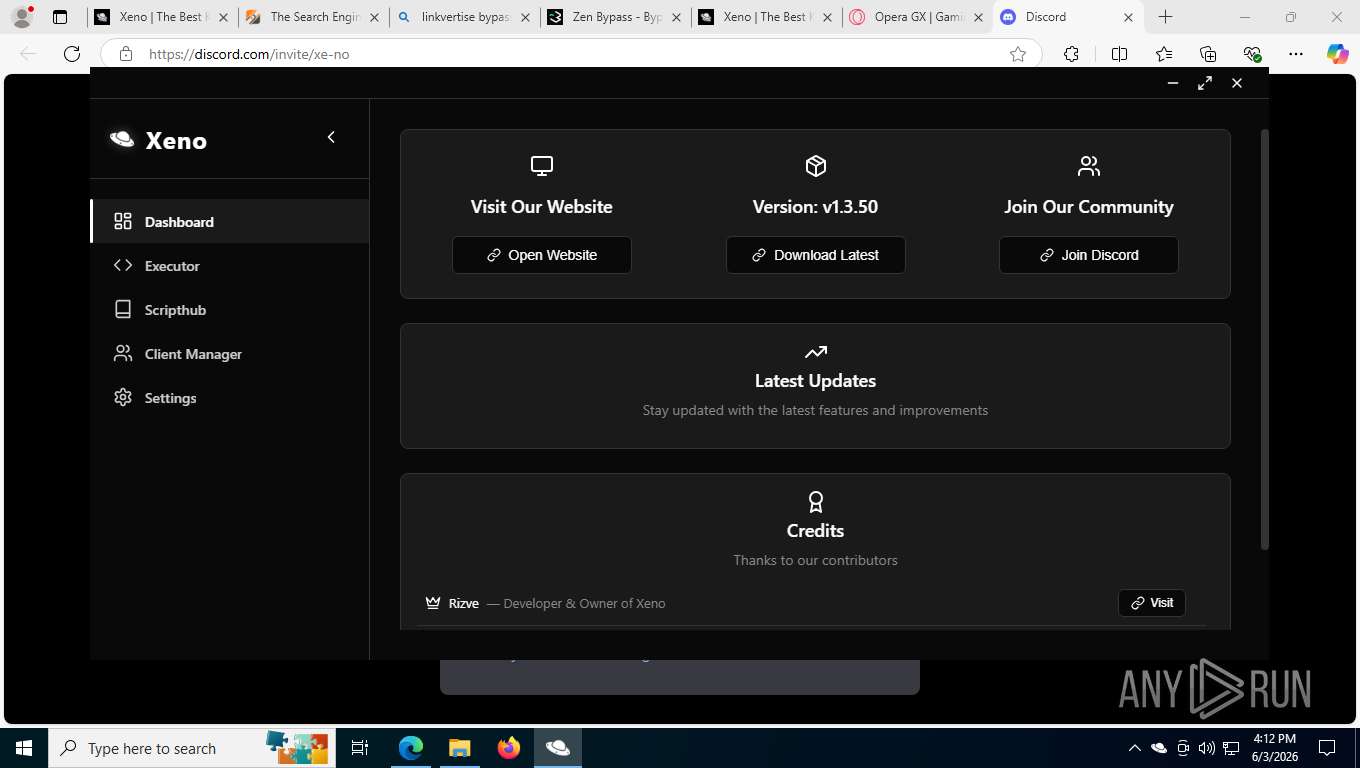Click the Scripthub book icon
The height and width of the screenshot is (768, 1360).
123,309
